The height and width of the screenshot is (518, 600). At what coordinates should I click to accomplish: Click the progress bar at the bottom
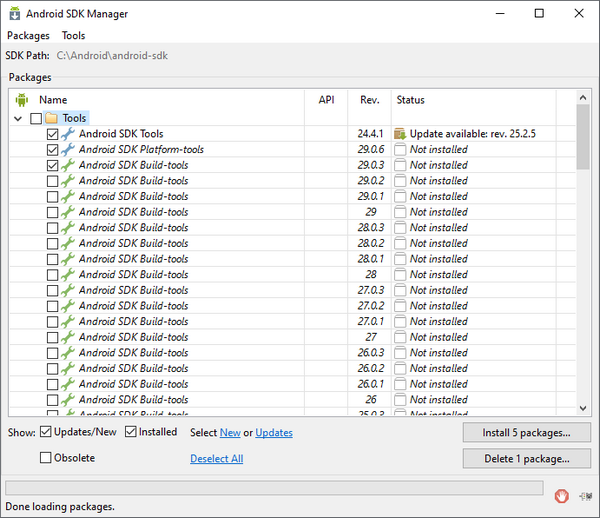(x=274, y=488)
